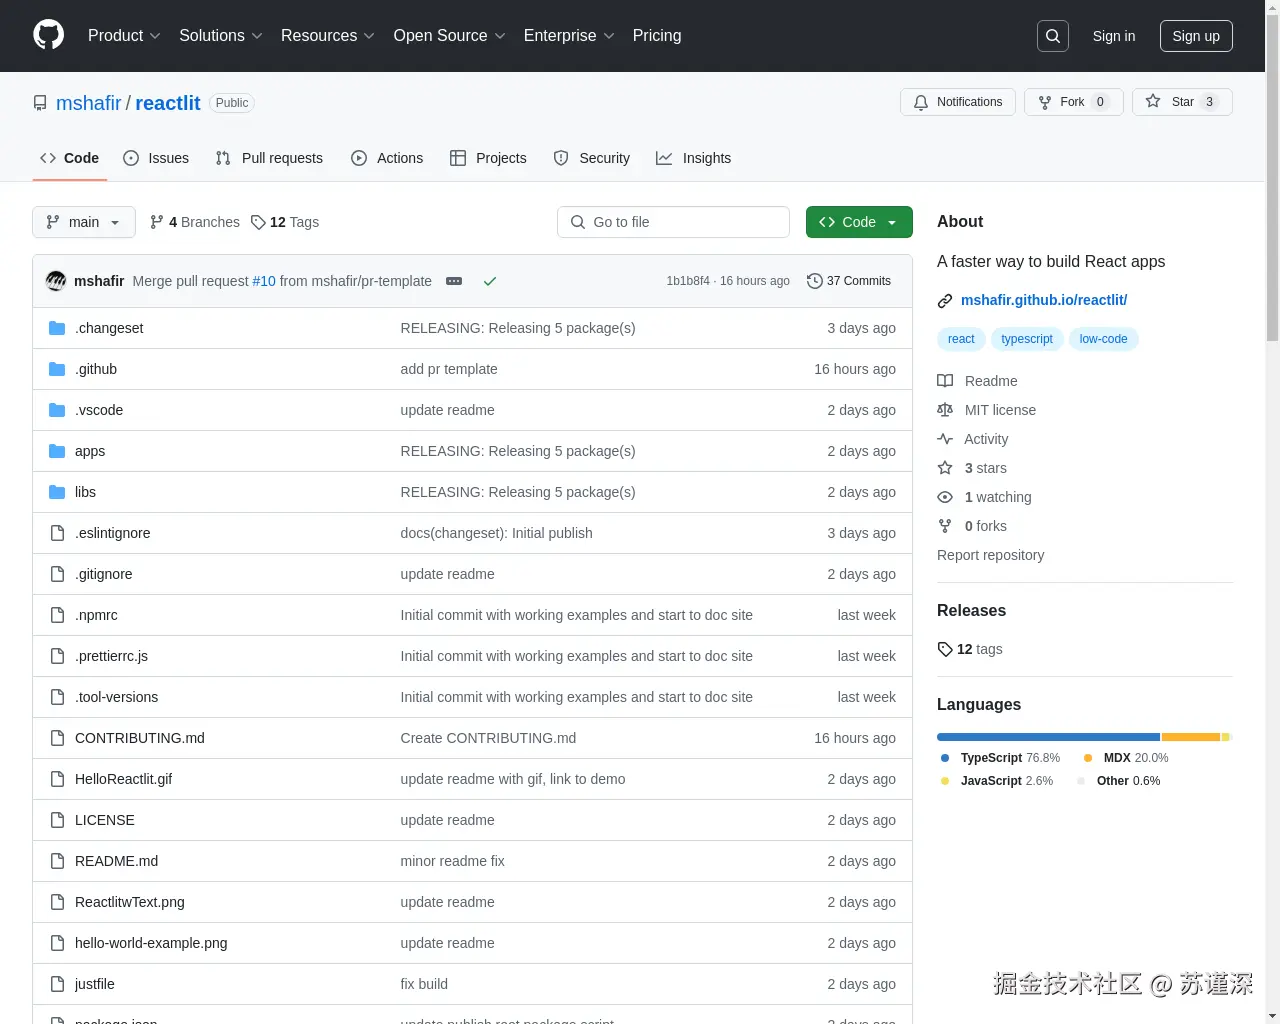This screenshot has width=1280, height=1024.
Task: Click the GitHub logo in the header
Action: [x=48, y=36]
